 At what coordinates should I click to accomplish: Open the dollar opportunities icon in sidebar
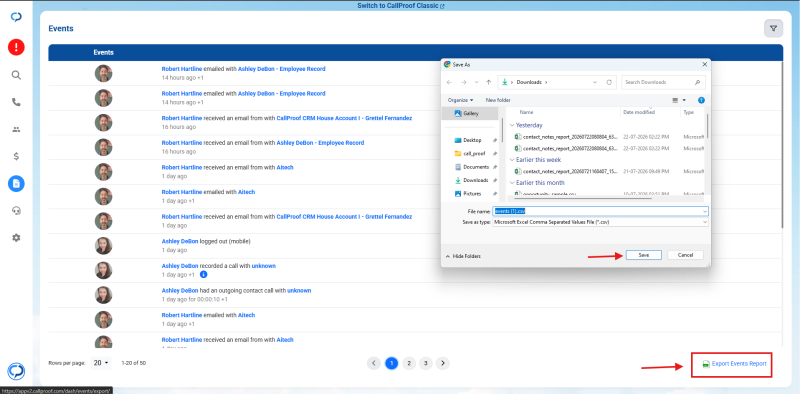click(x=16, y=157)
